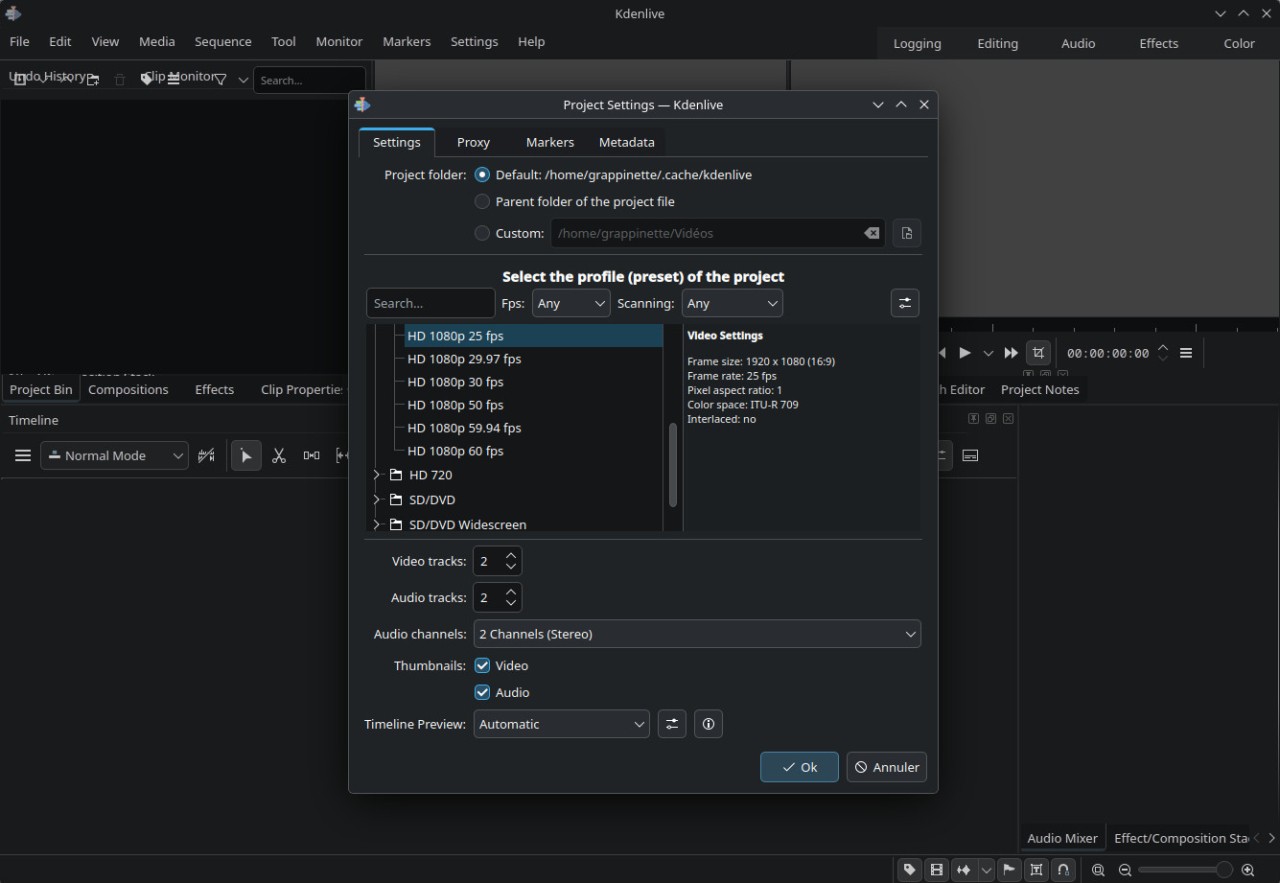Click the timeline preview info icon

708,724
